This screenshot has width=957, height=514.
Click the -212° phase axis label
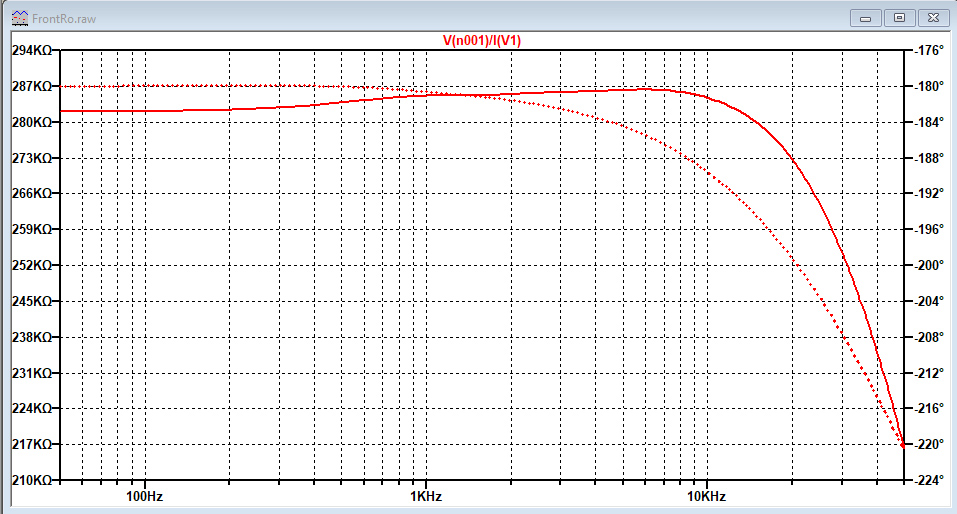pyautogui.click(x=929, y=373)
